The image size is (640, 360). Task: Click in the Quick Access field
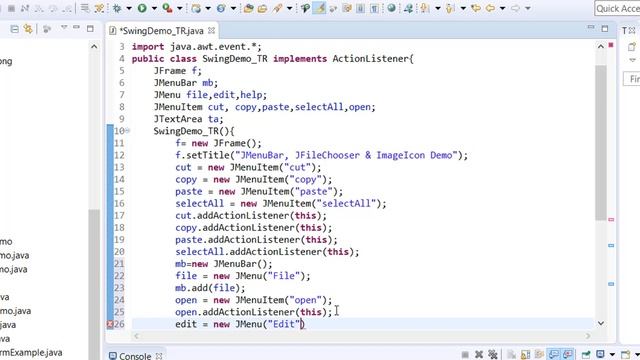pyautogui.click(x=617, y=8)
